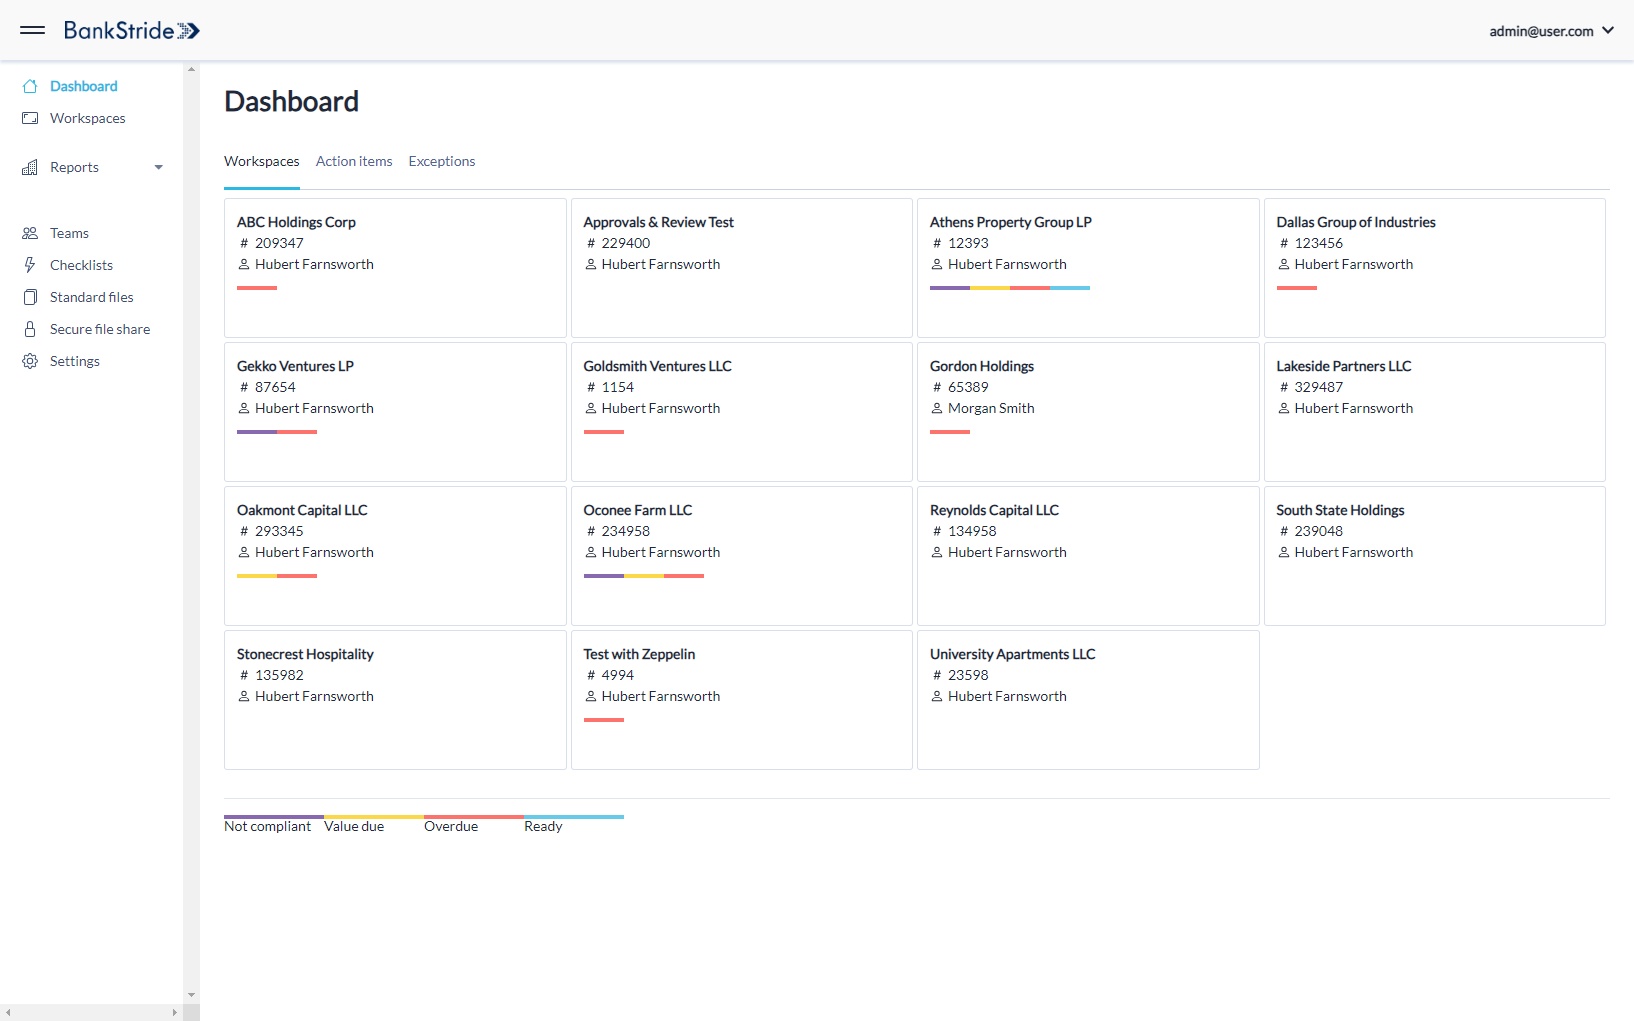Viewport: 1634px width, 1021px height.
Task: Click the Reports chart icon
Action: coord(30,167)
